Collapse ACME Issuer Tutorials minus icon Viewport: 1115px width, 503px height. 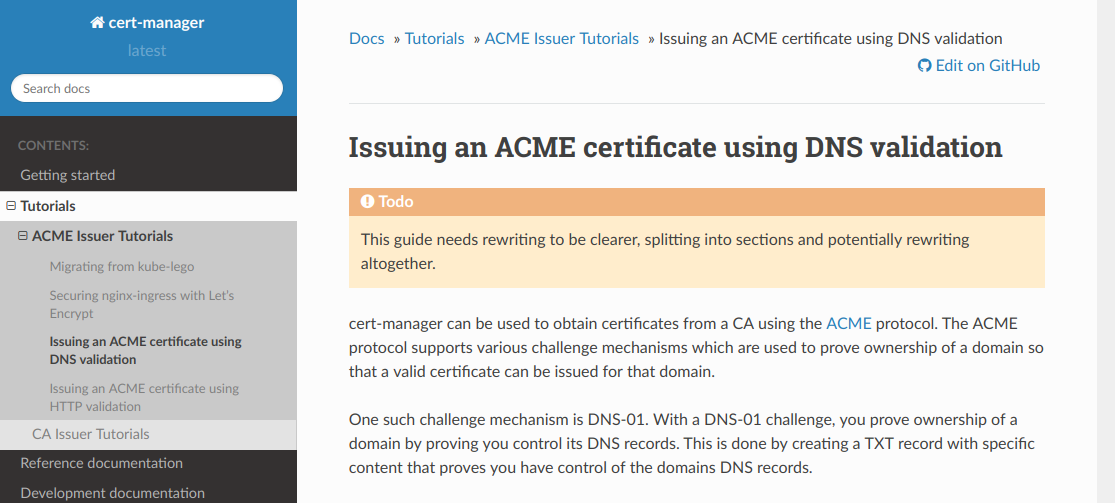point(23,235)
